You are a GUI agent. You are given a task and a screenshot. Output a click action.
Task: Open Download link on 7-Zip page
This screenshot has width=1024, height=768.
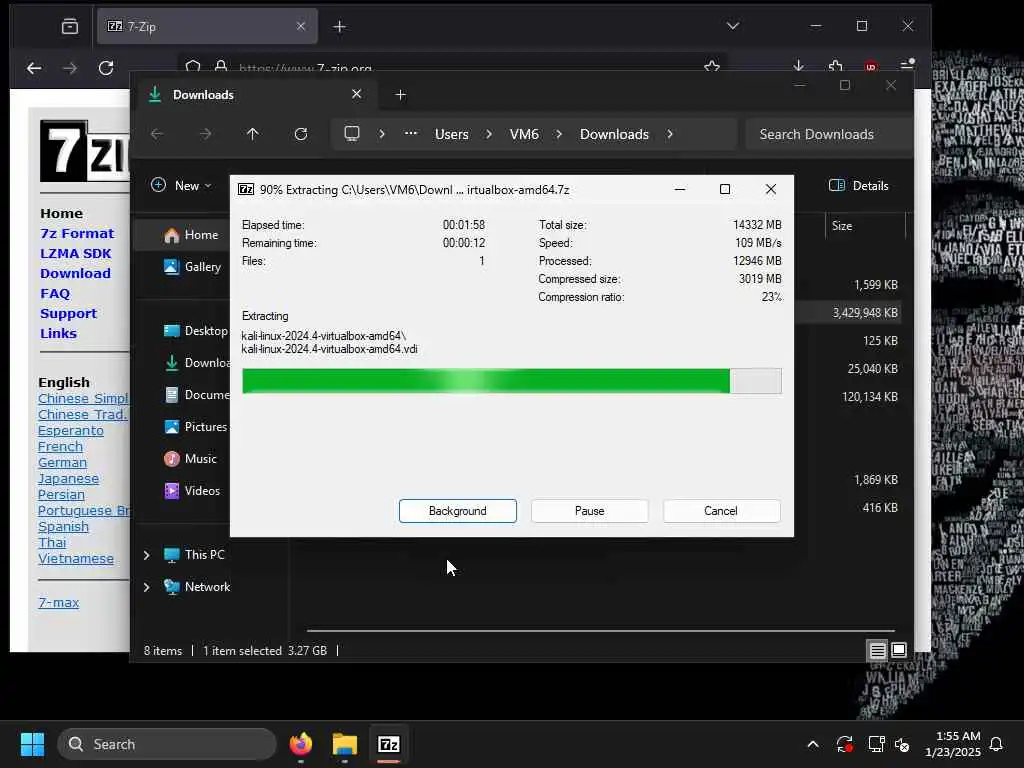(x=75, y=273)
